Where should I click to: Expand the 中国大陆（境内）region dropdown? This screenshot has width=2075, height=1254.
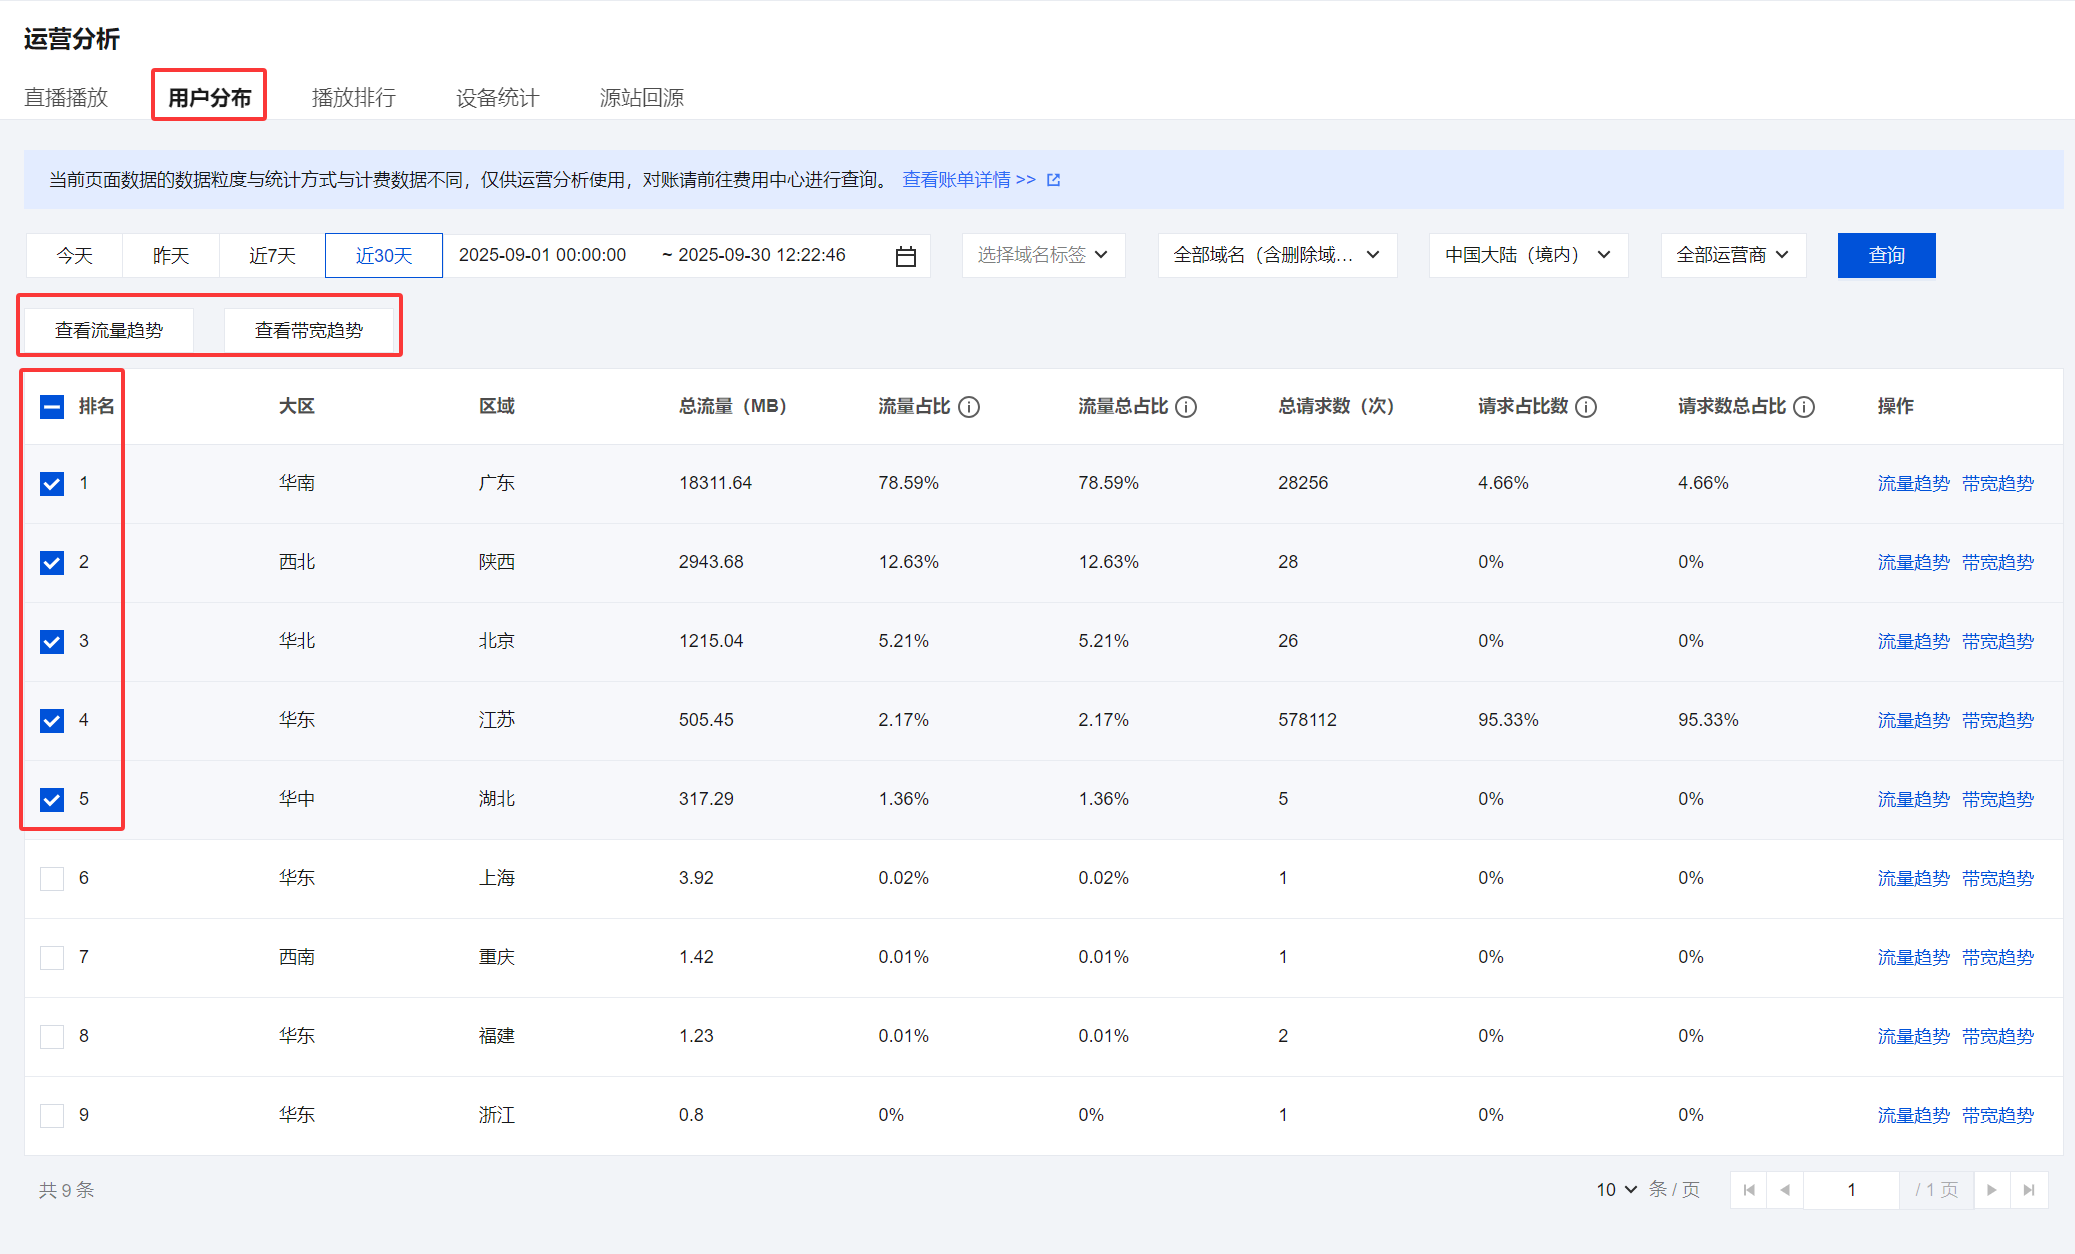pyautogui.click(x=1527, y=255)
